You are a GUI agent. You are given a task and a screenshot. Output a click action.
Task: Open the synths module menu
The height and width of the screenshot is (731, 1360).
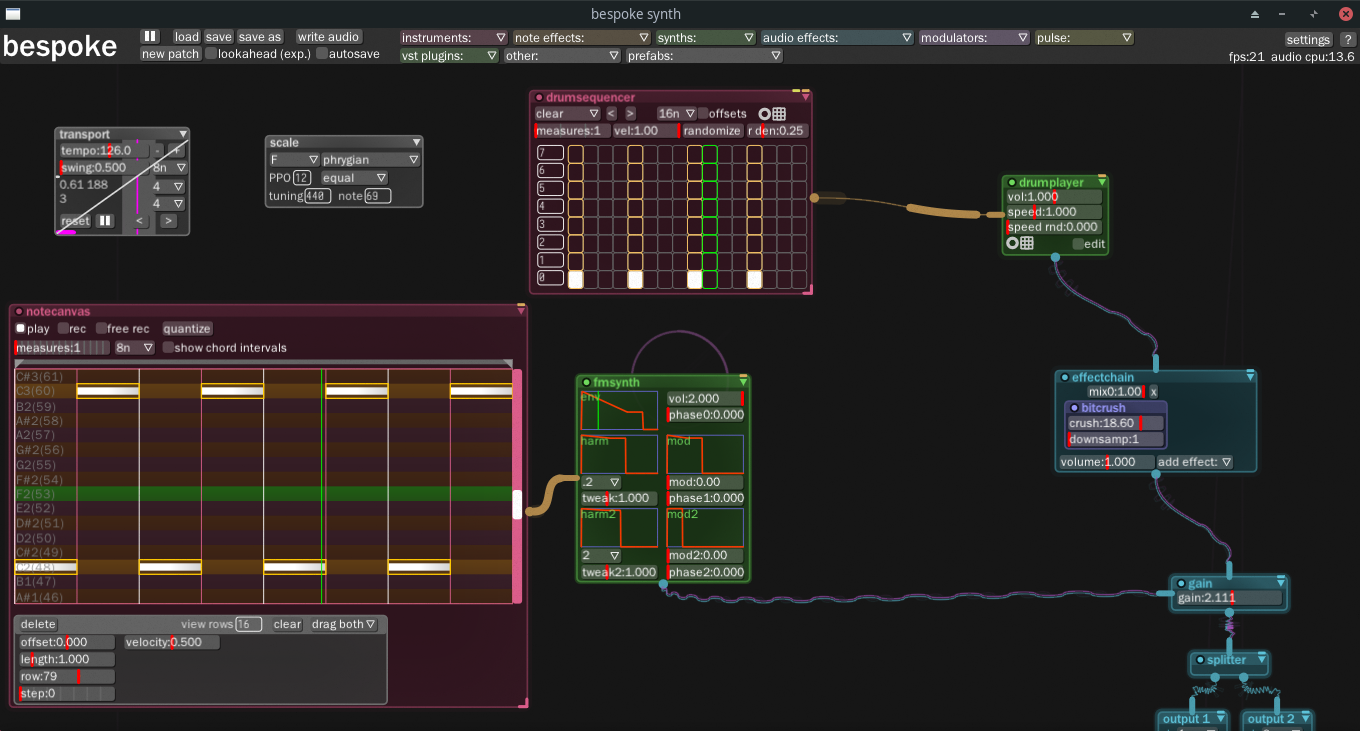pos(705,38)
